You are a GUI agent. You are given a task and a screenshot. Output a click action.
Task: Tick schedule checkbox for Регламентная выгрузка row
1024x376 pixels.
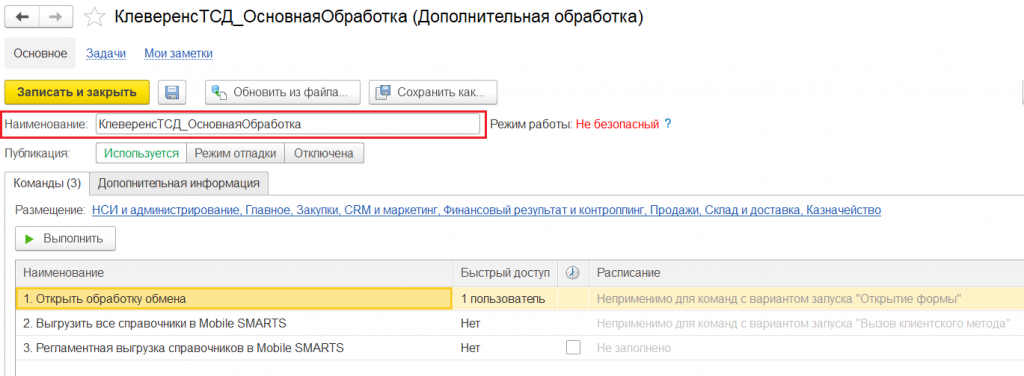click(x=573, y=348)
